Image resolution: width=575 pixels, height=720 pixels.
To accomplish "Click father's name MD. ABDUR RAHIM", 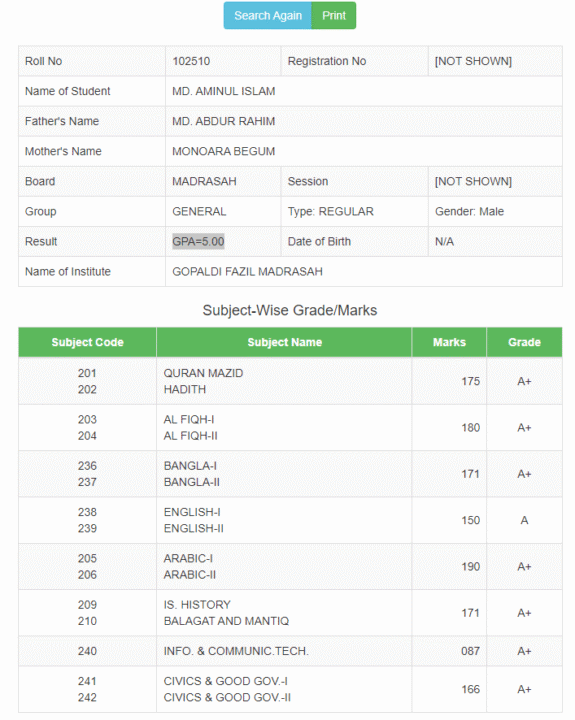I will click(224, 121).
